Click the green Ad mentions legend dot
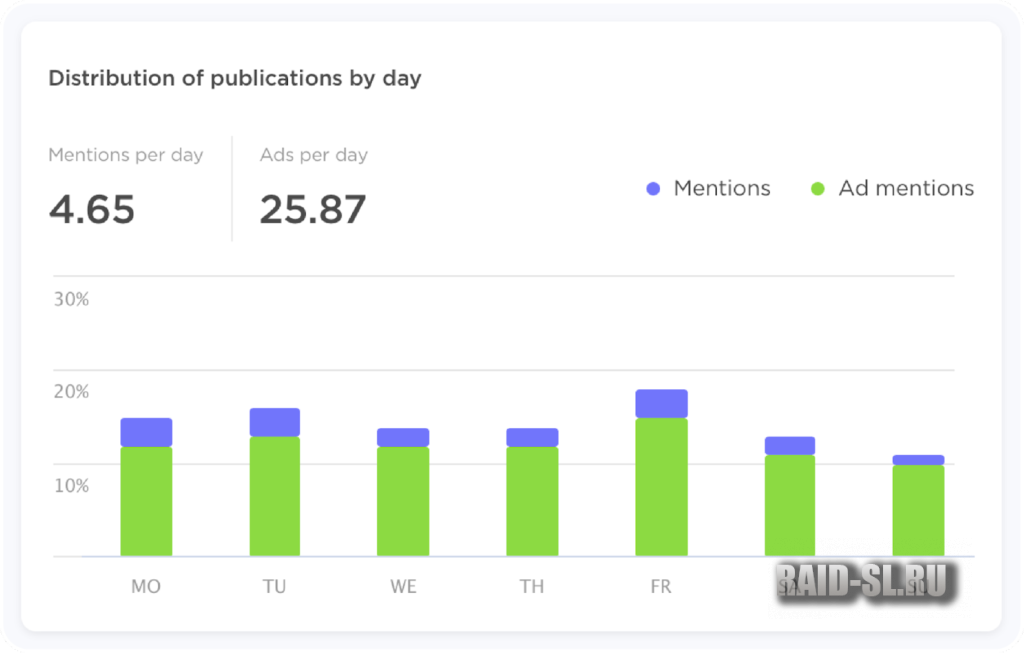This screenshot has height=653, width=1024. [x=818, y=189]
